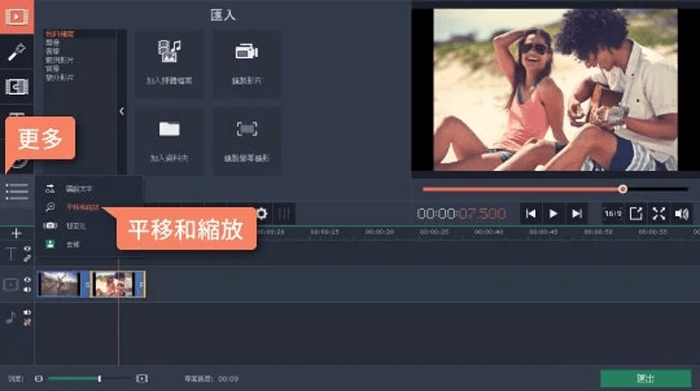This screenshot has width=700, height=391.
Task: Click the green 匯出 export button
Action: 645,379
